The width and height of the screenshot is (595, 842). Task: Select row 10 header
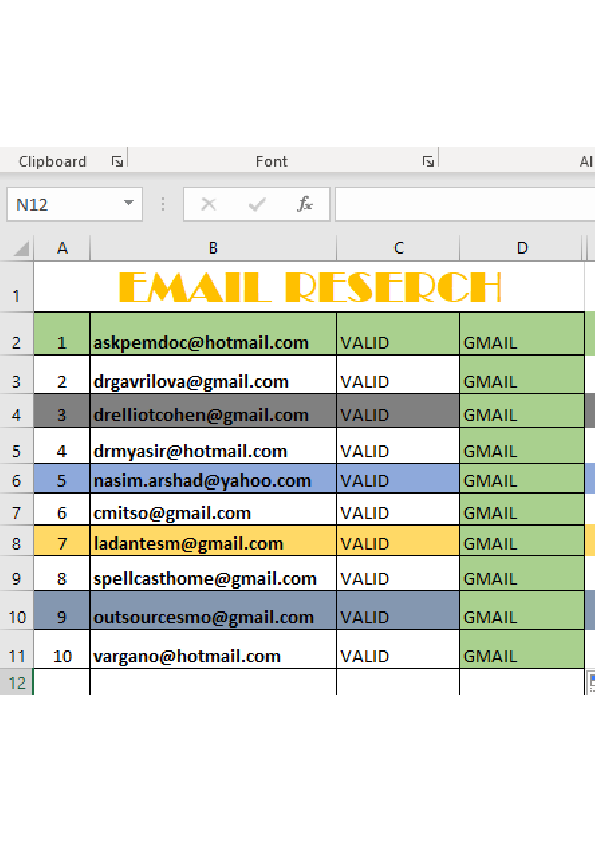(17, 611)
